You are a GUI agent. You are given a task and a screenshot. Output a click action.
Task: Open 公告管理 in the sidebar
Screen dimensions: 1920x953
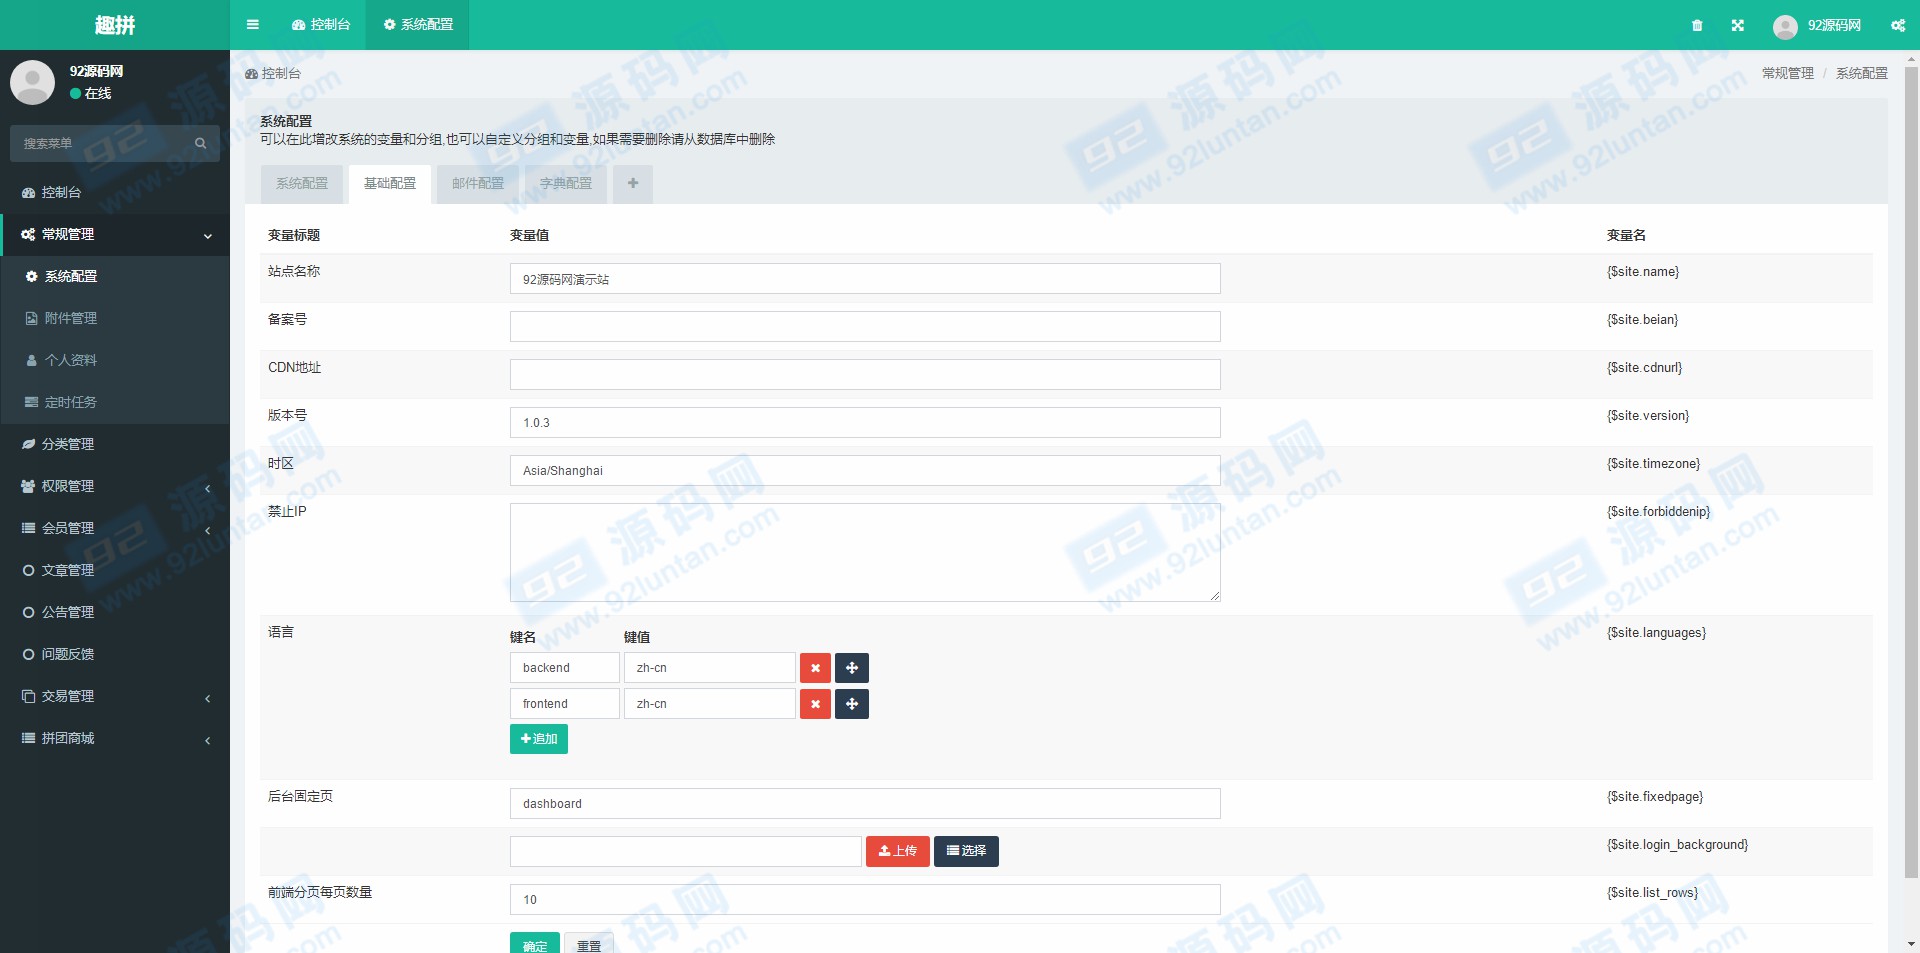pos(115,612)
